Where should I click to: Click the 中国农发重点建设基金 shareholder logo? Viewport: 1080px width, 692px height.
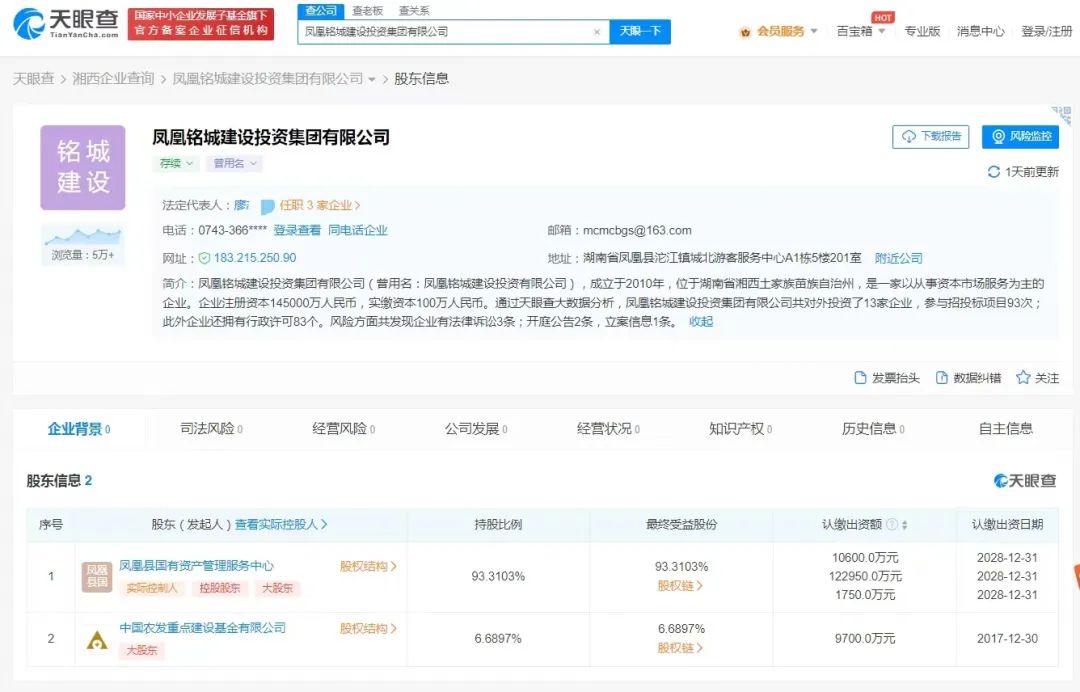(x=97, y=640)
